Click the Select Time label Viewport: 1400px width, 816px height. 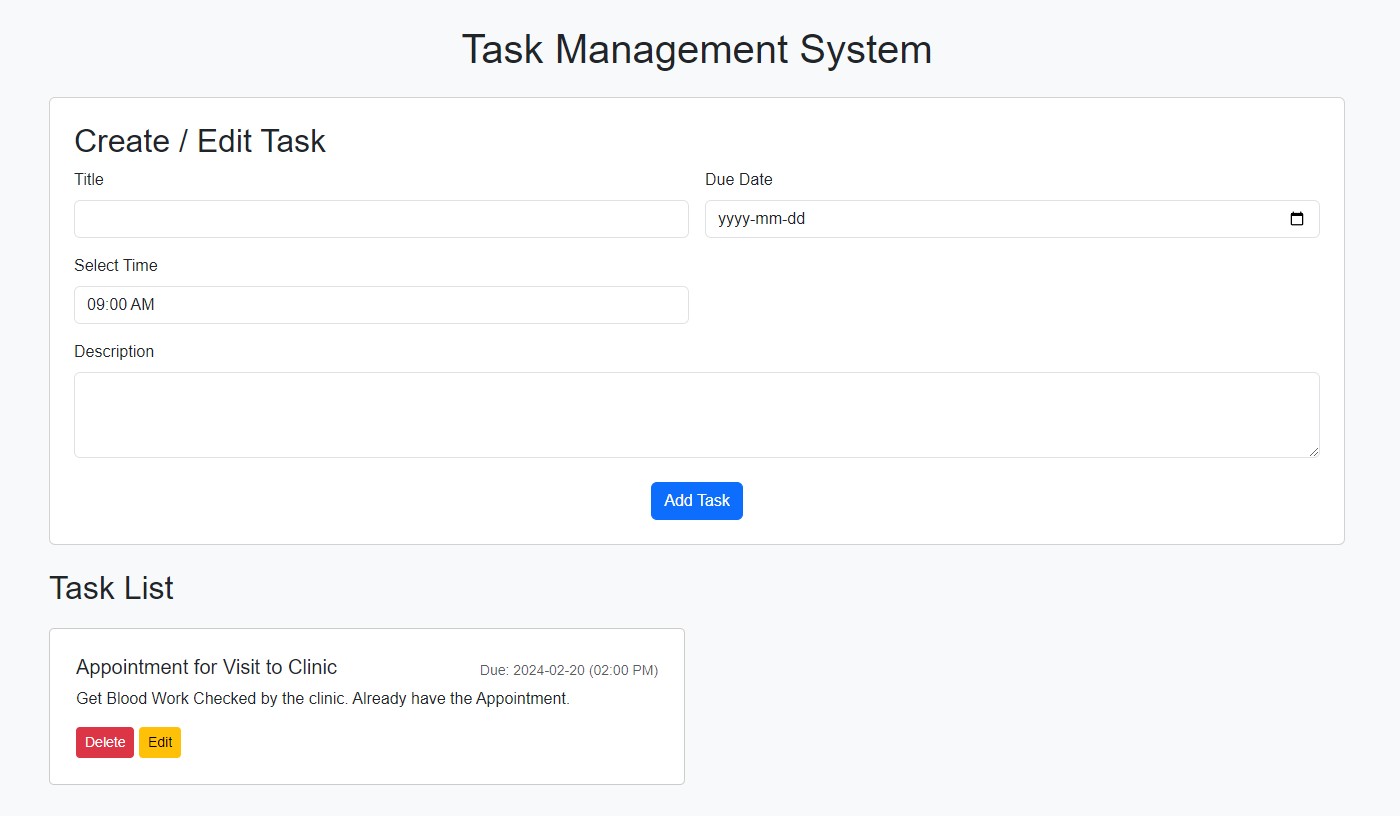click(x=115, y=265)
